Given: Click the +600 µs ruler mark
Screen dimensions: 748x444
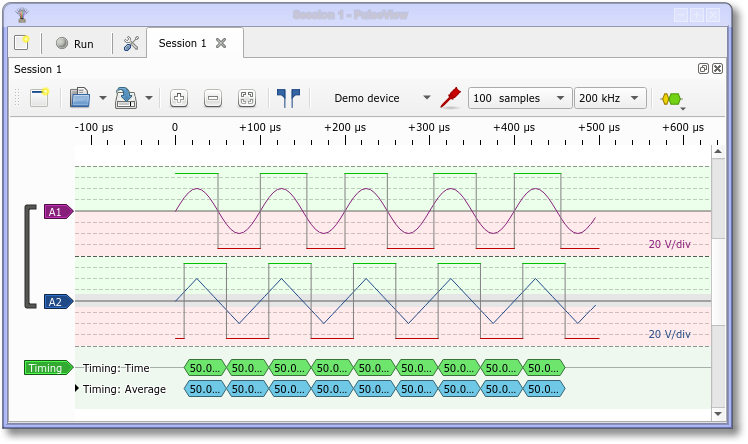Looking at the screenshot, I should click(x=683, y=127).
